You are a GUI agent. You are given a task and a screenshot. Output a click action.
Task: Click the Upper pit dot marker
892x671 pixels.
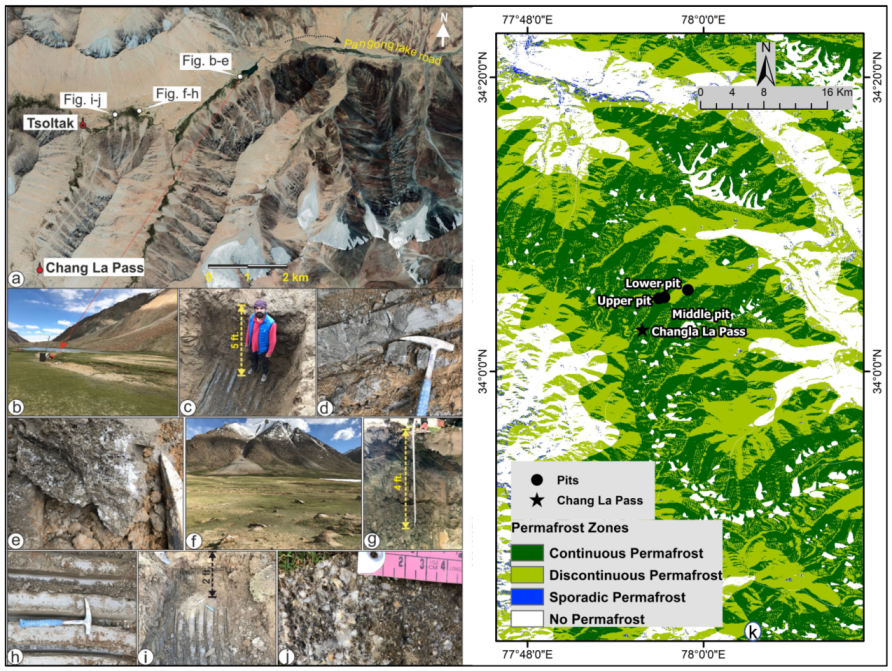click(x=656, y=300)
